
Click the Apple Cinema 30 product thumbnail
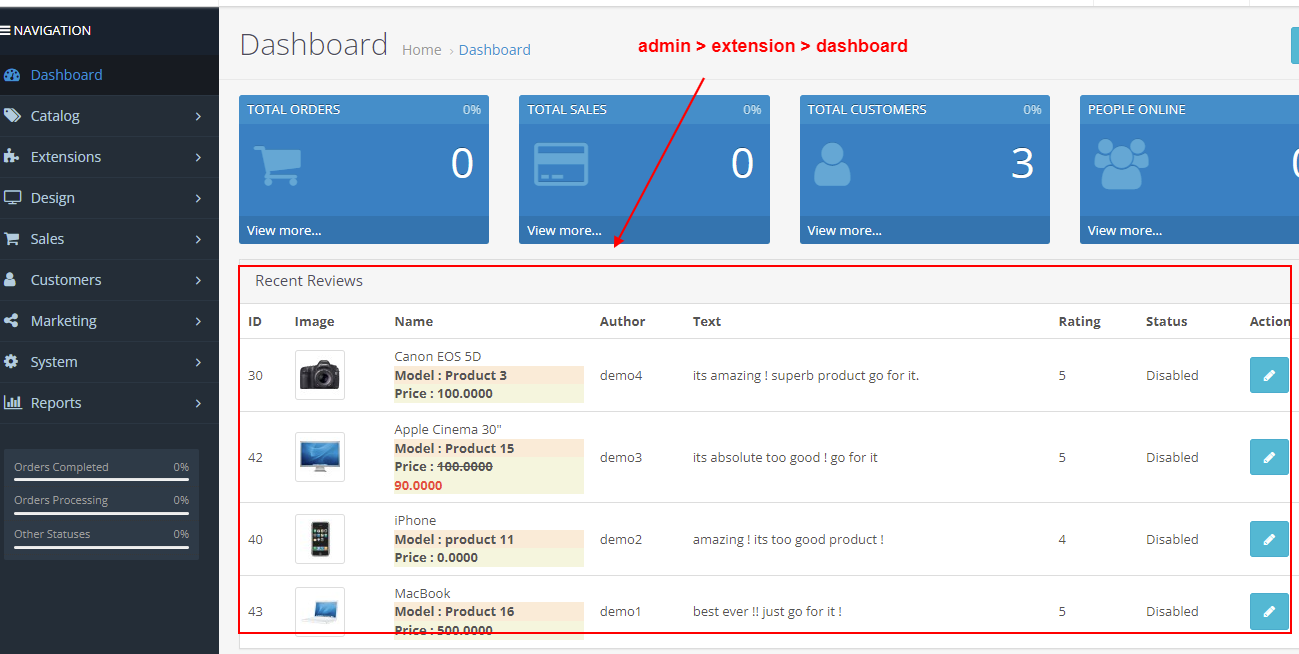point(319,457)
